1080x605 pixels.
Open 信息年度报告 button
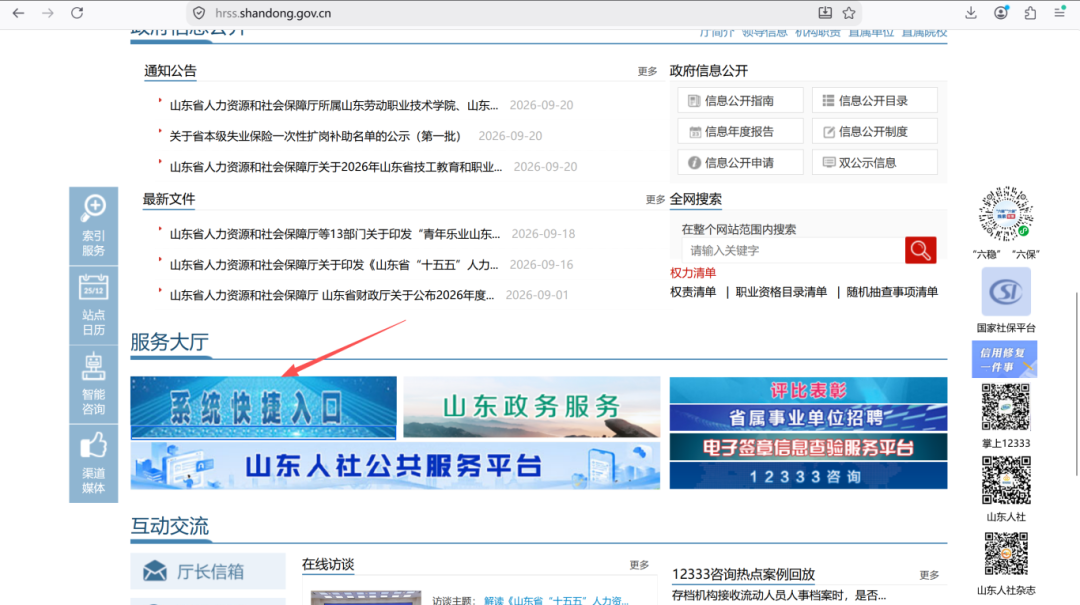[740, 132]
